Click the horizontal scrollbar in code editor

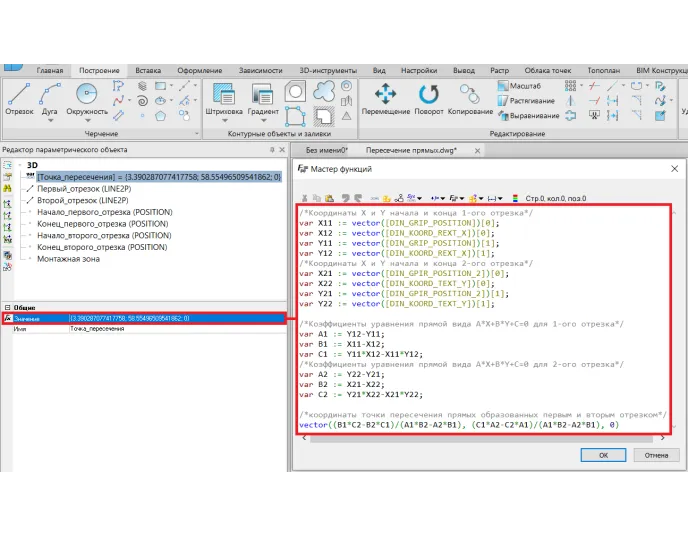pyautogui.click(x=483, y=438)
